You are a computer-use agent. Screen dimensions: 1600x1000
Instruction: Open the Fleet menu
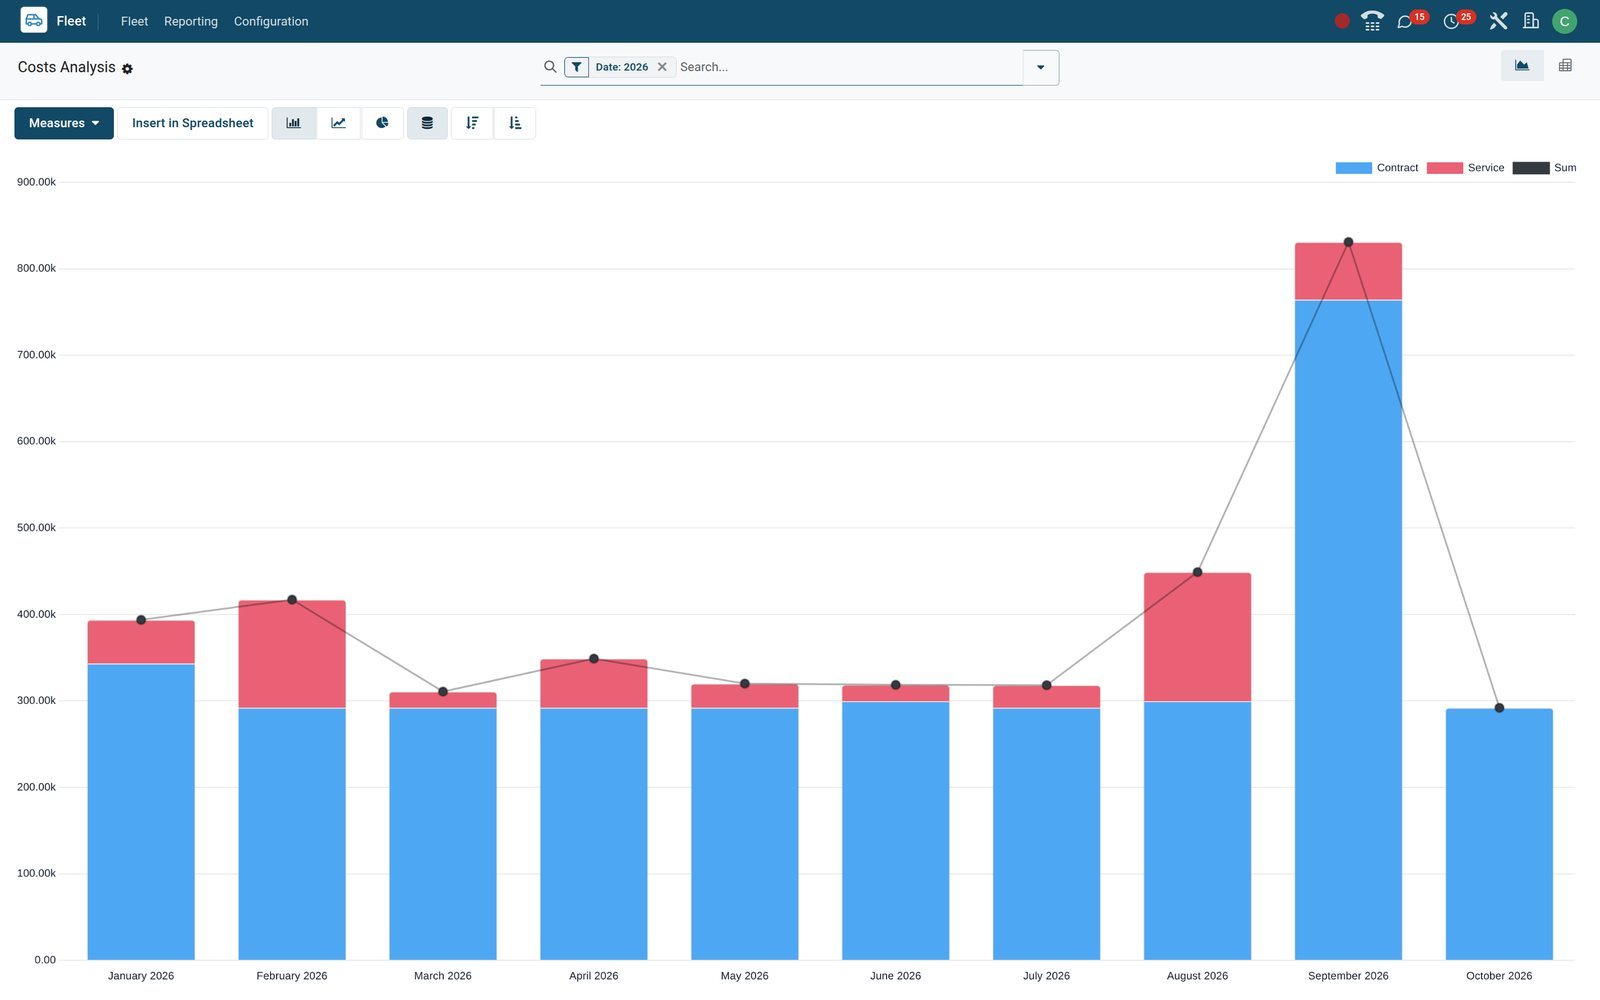pyautogui.click(x=134, y=21)
